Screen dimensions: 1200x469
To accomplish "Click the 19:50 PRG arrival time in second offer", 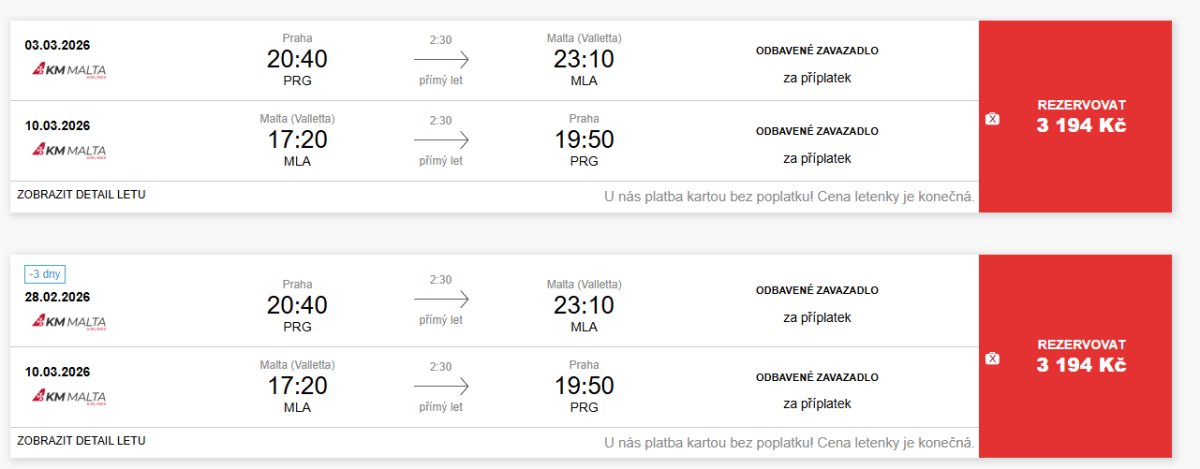I will click(x=584, y=385).
